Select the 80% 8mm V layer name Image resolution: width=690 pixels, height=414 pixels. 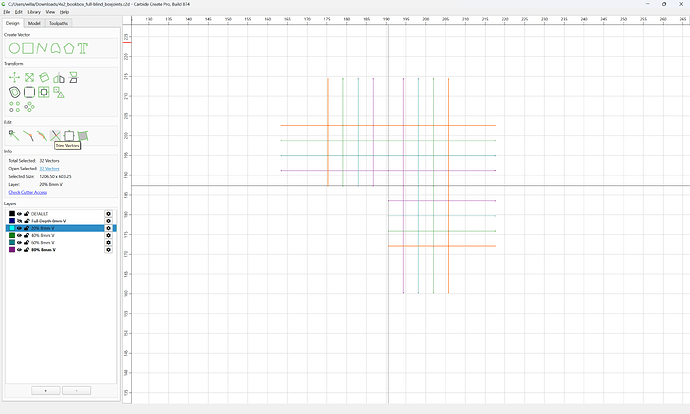(43, 250)
